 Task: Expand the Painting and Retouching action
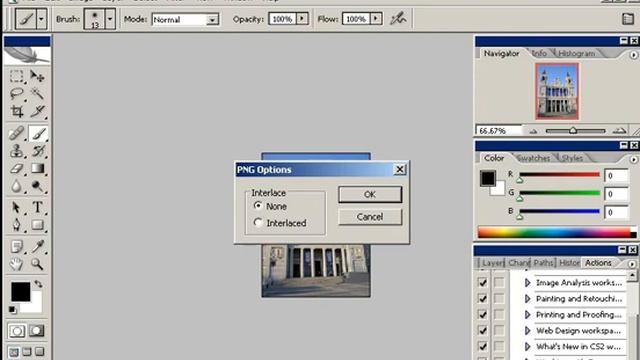click(527, 298)
